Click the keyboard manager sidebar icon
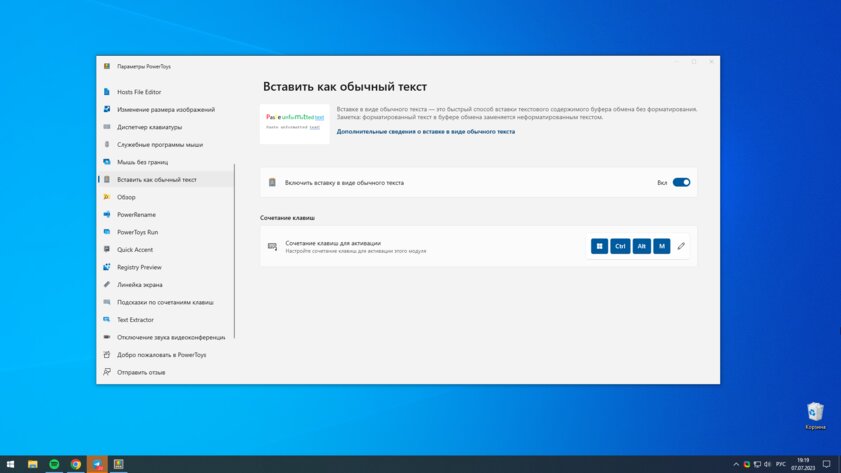This screenshot has width=841, height=473. (x=107, y=127)
